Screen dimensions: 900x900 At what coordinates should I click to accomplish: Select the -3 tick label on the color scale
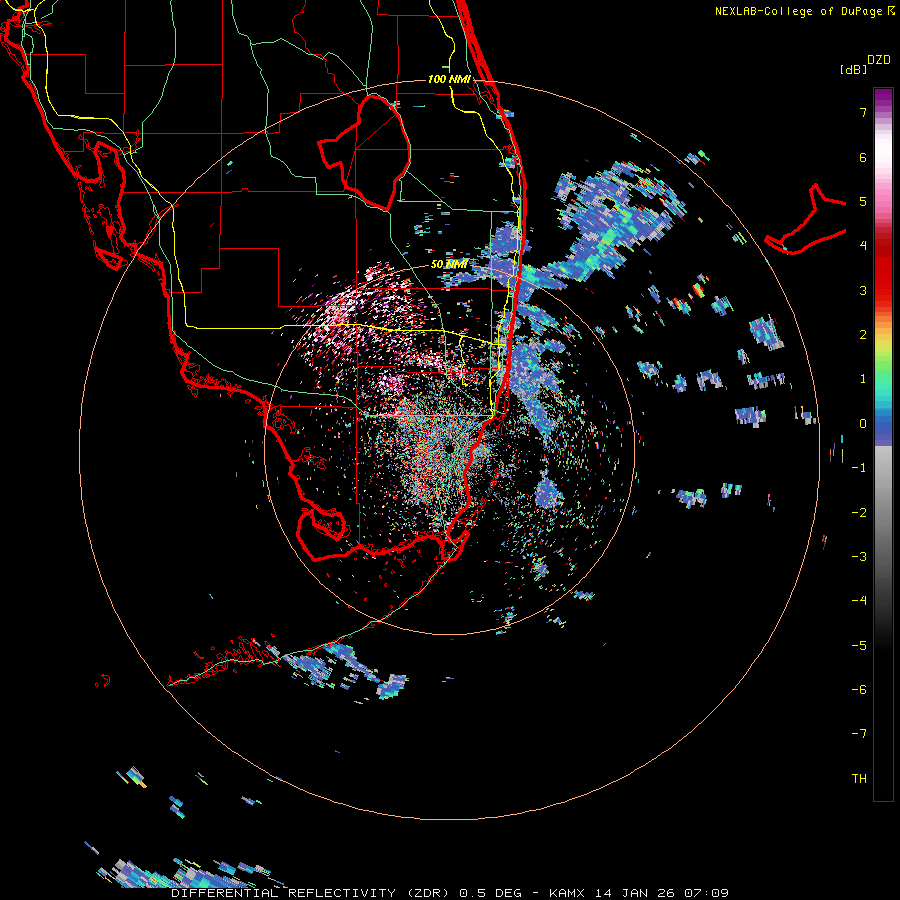click(x=859, y=557)
